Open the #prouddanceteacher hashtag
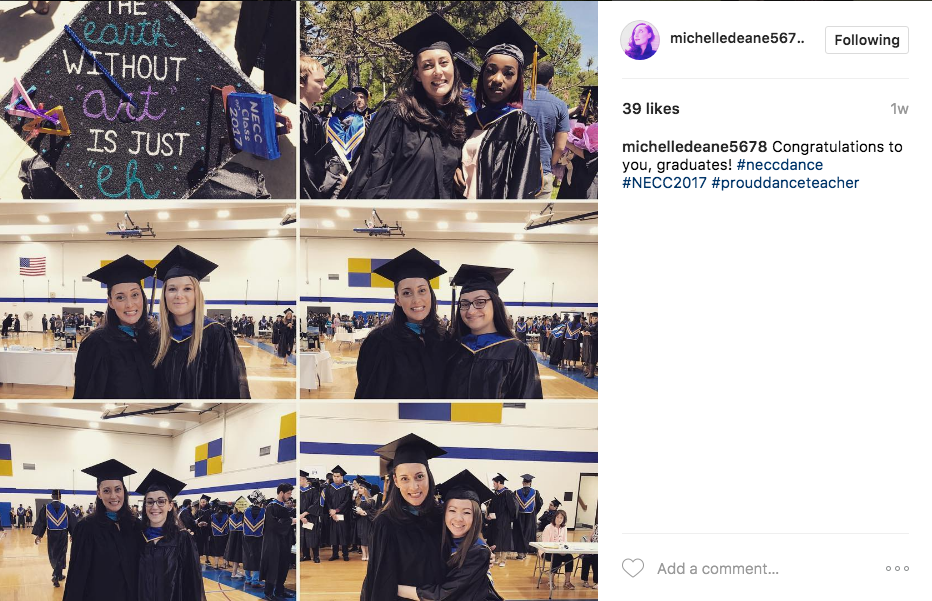 click(785, 182)
